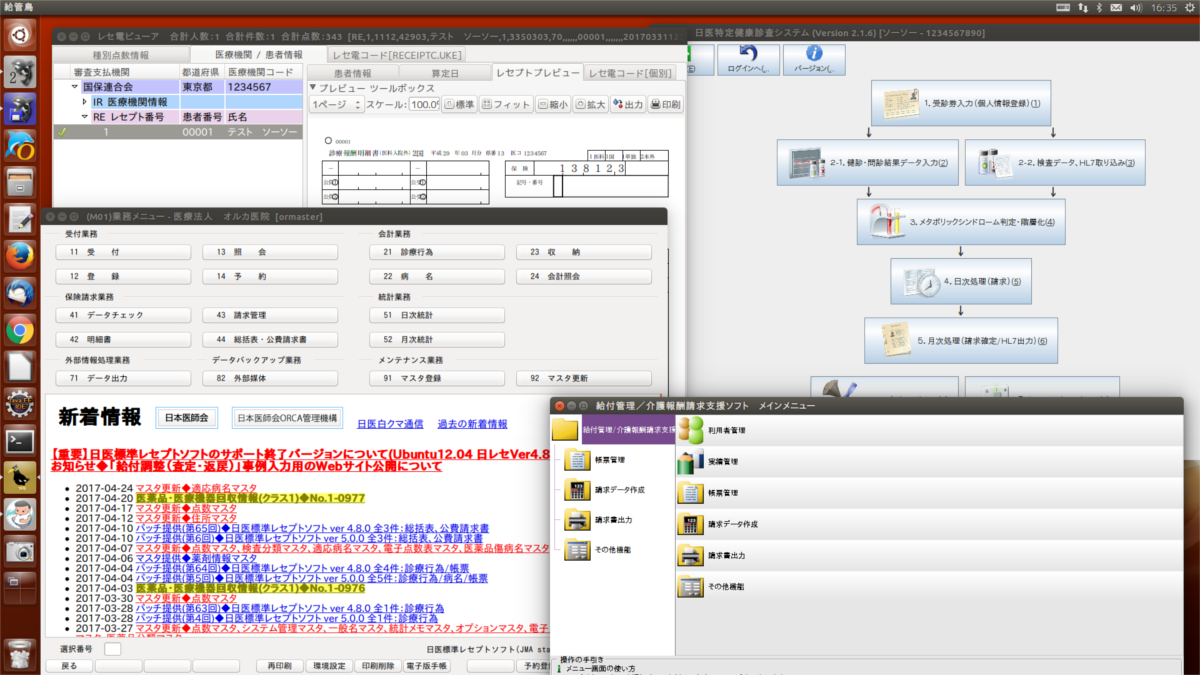
Task: Click the 出力 output button in preview toolbox
Action: pyautogui.click(x=628, y=104)
